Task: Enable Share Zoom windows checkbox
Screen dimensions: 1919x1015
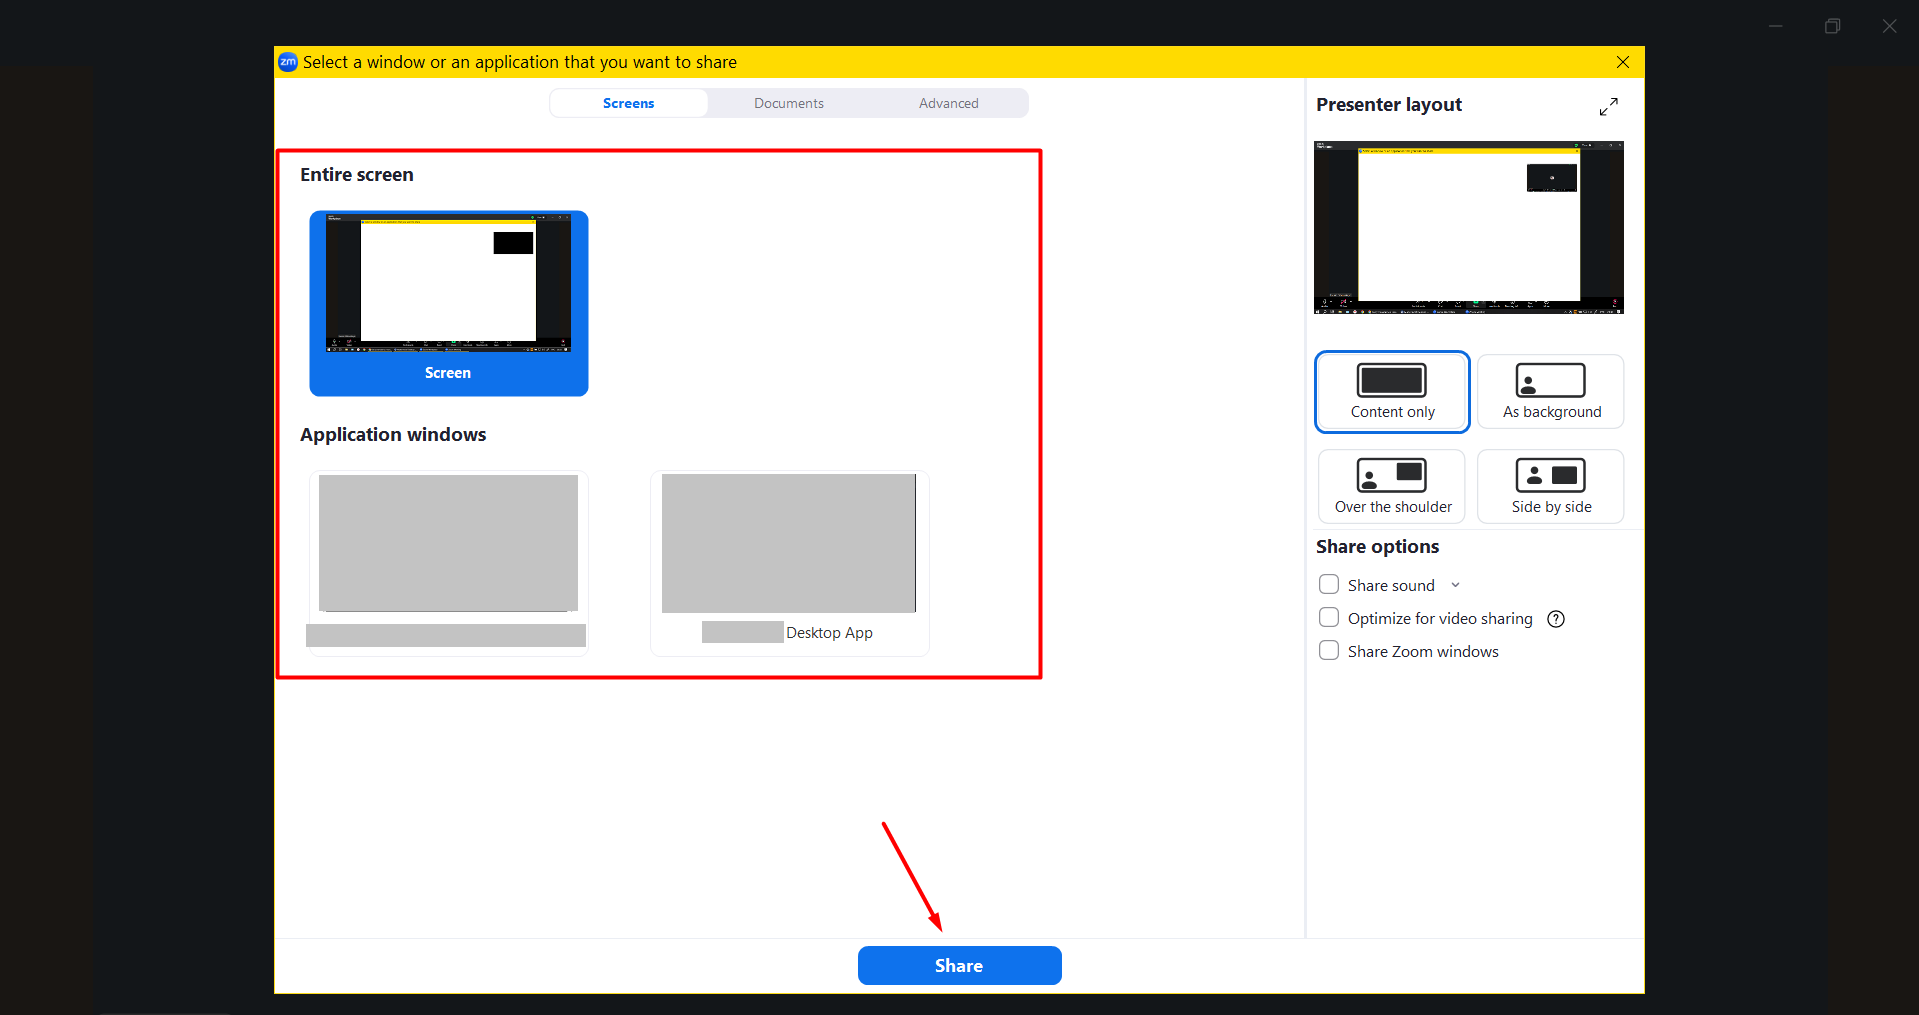Action: [x=1329, y=651]
